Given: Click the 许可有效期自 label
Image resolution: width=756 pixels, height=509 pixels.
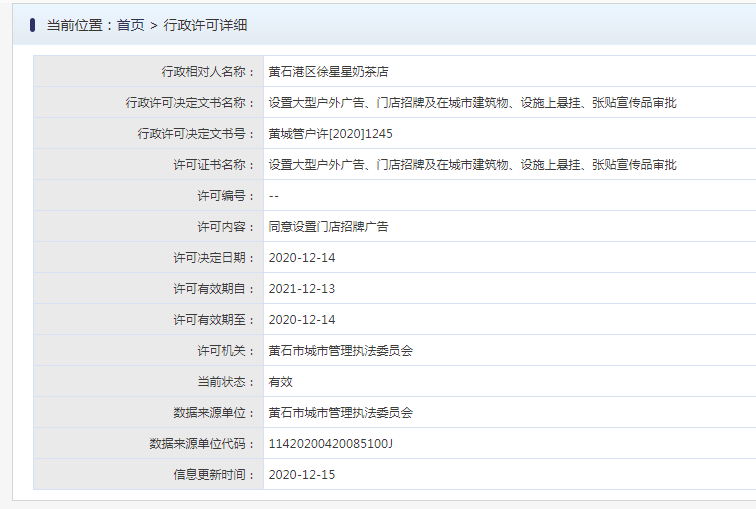Looking at the screenshot, I should (x=214, y=289).
